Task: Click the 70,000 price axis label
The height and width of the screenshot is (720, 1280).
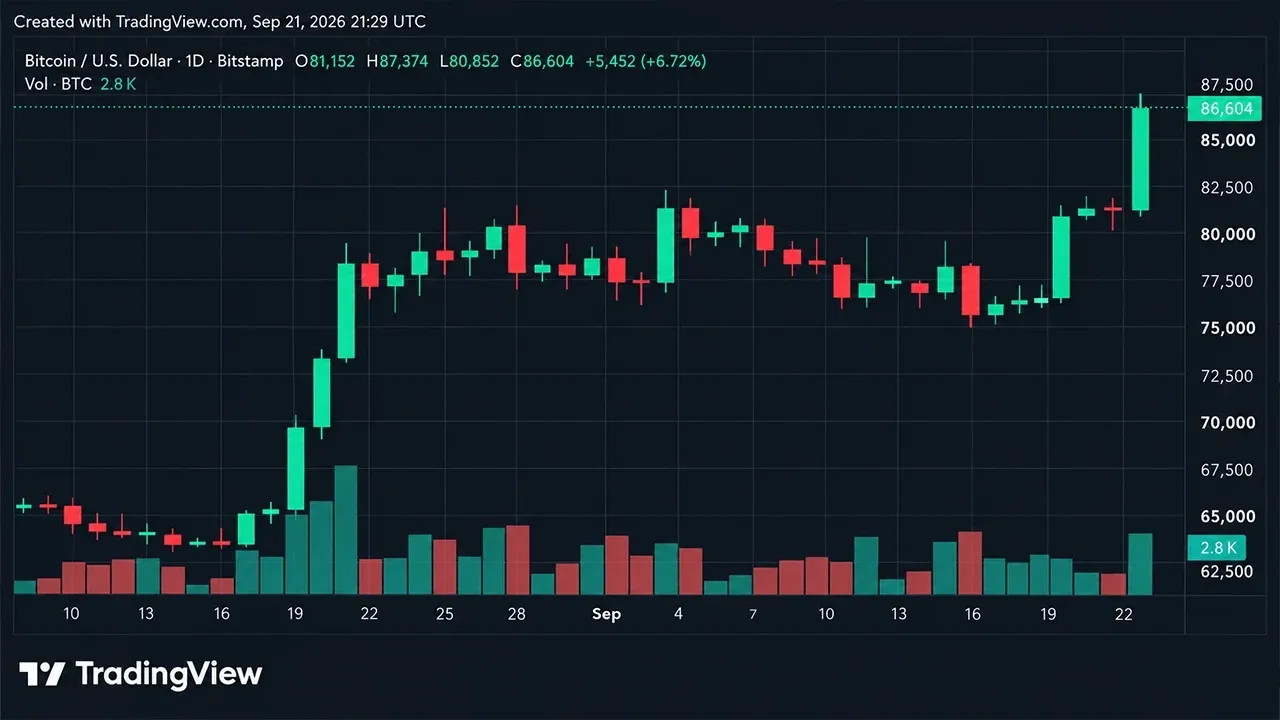Action: click(x=1226, y=422)
